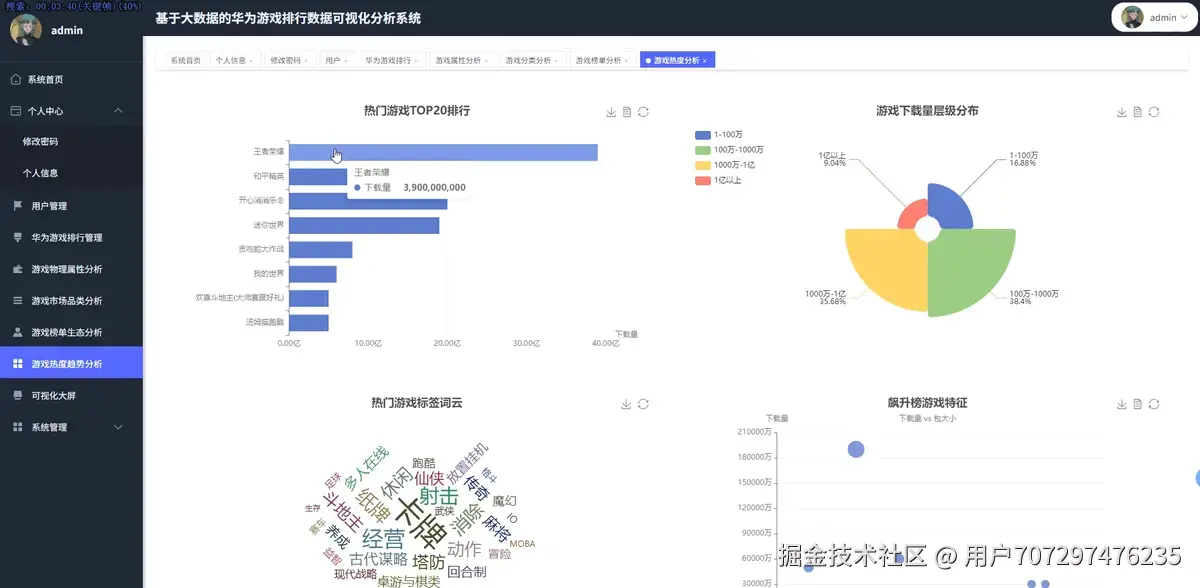Toggle the 1000万-1亿 legend series
The height and width of the screenshot is (588, 1200).
(725, 165)
